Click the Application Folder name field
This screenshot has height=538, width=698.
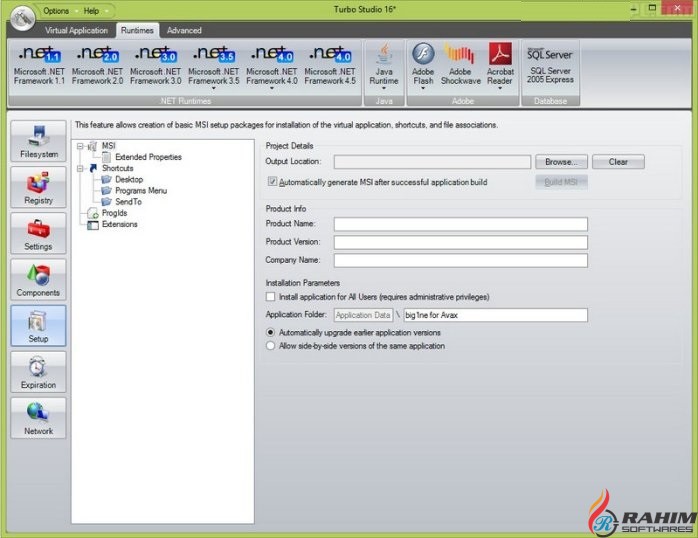point(495,315)
